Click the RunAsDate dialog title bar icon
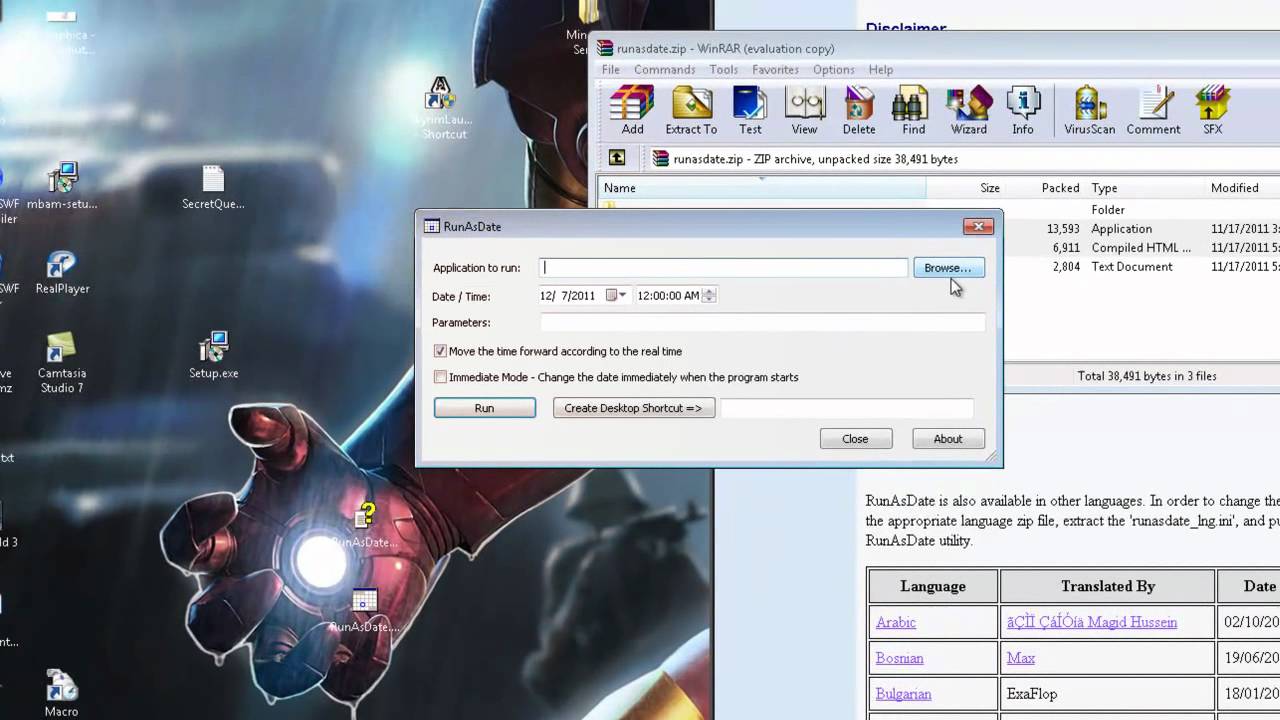This screenshot has height=720, width=1280. (x=431, y=227)
